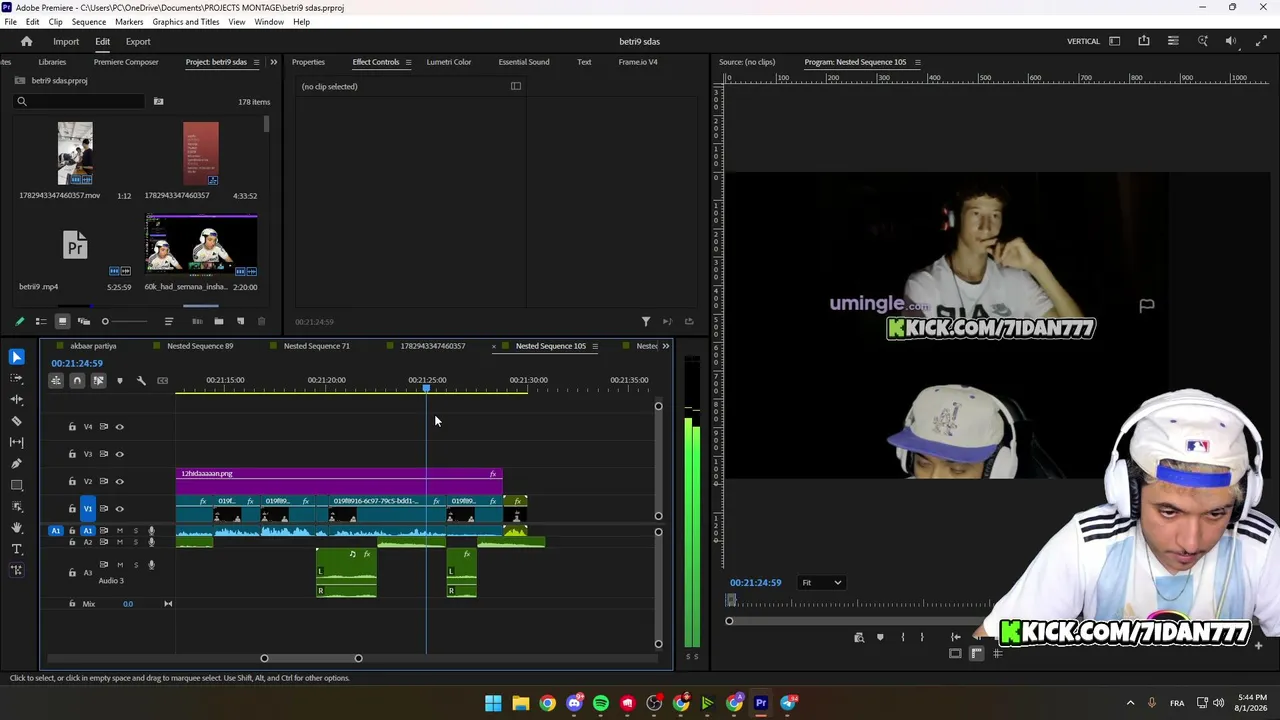Image resolution: width=1280 pixels, height=720 pixels.
Task: Select the Ripple Edit tool
Action: tap(17, 400)
